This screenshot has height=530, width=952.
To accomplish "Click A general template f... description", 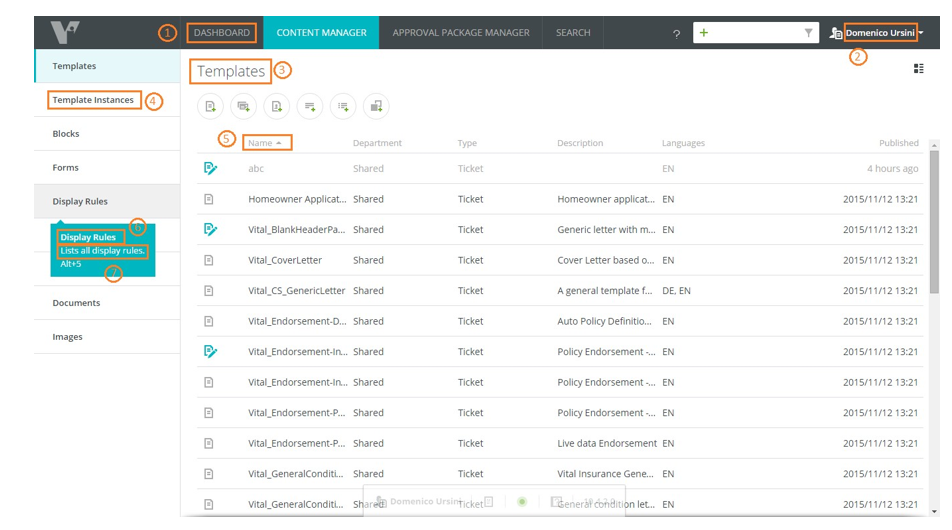I will click(x=604, y=291).
